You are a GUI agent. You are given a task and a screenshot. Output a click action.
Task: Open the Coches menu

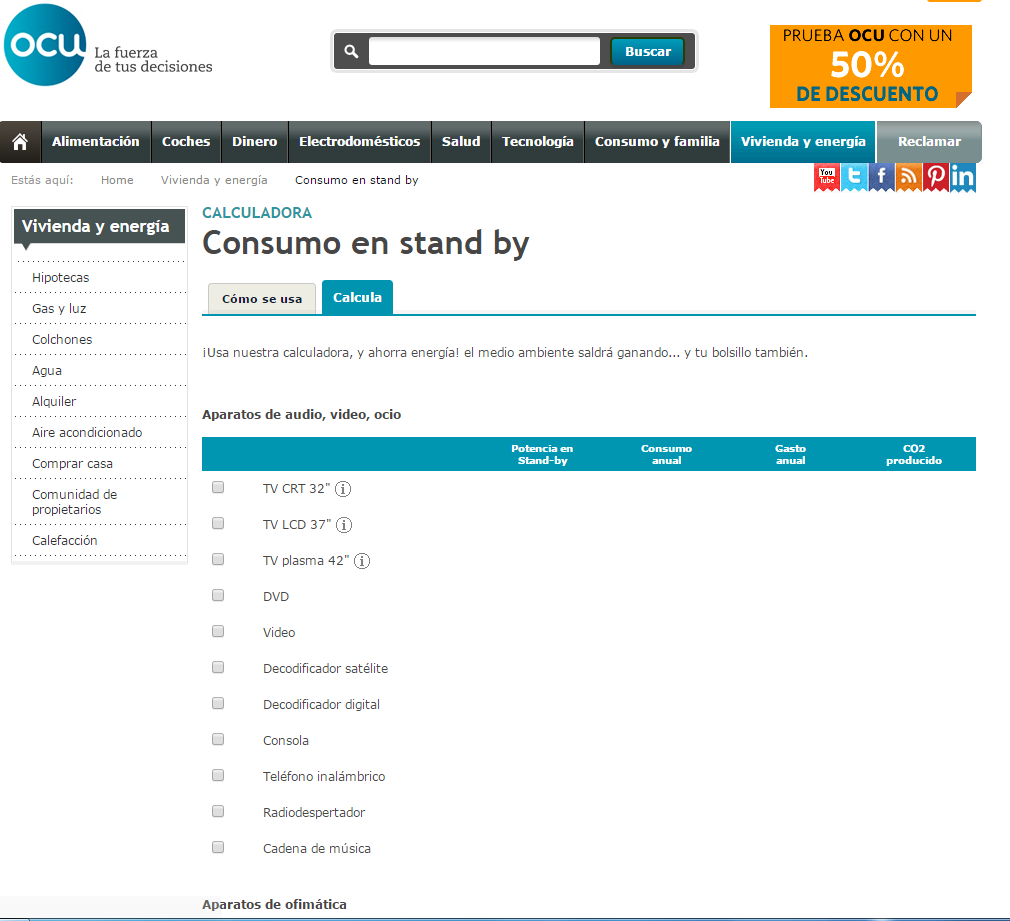pos(186,142)
